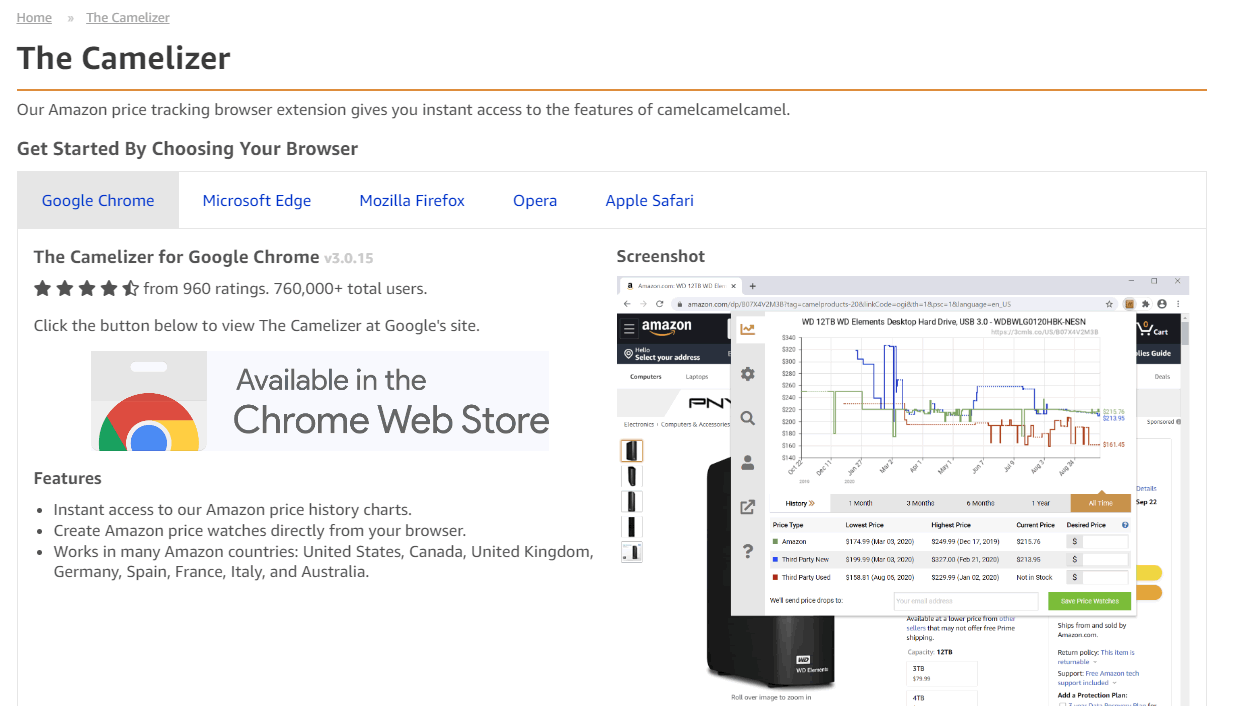The width and height of the screenshot is (1234, 706).
Task: Click the green Save Price Watches button
Action: coord(1090,601)
